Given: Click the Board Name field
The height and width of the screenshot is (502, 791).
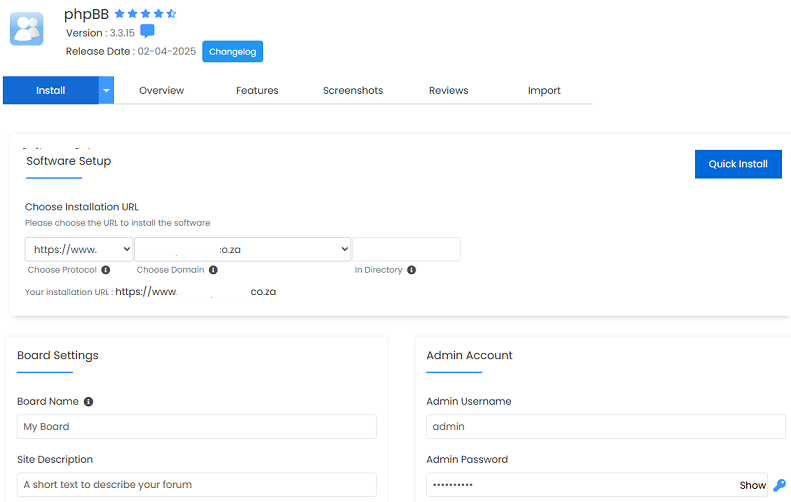Looking at the screenshot, I should click(x=197, y=427).
